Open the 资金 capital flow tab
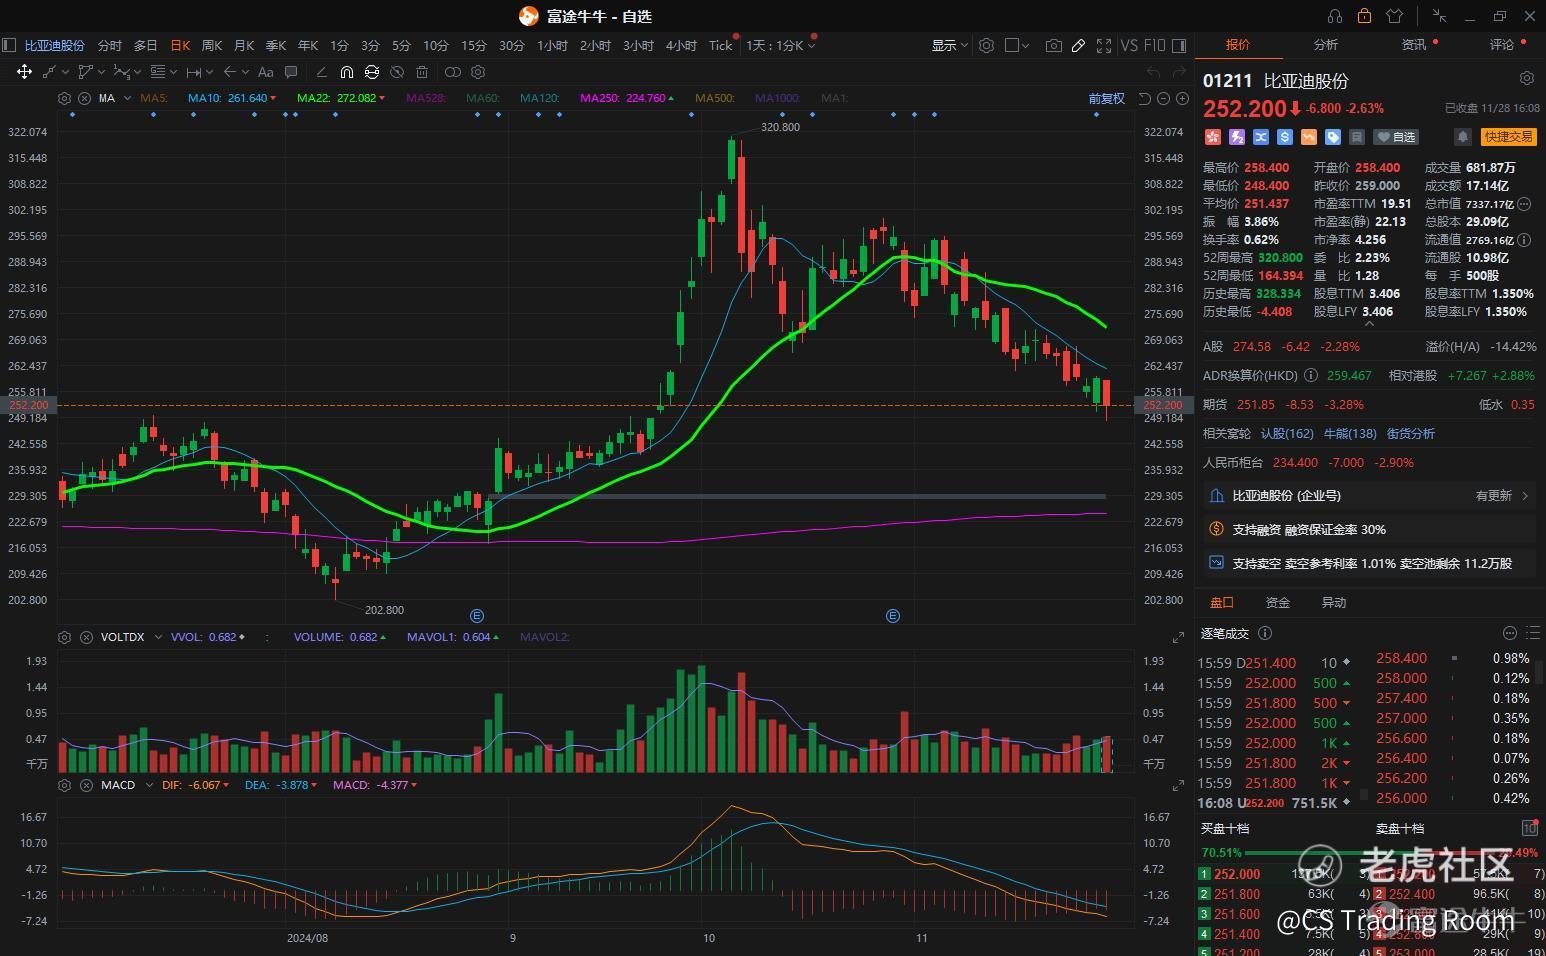 click(1277, 602)
